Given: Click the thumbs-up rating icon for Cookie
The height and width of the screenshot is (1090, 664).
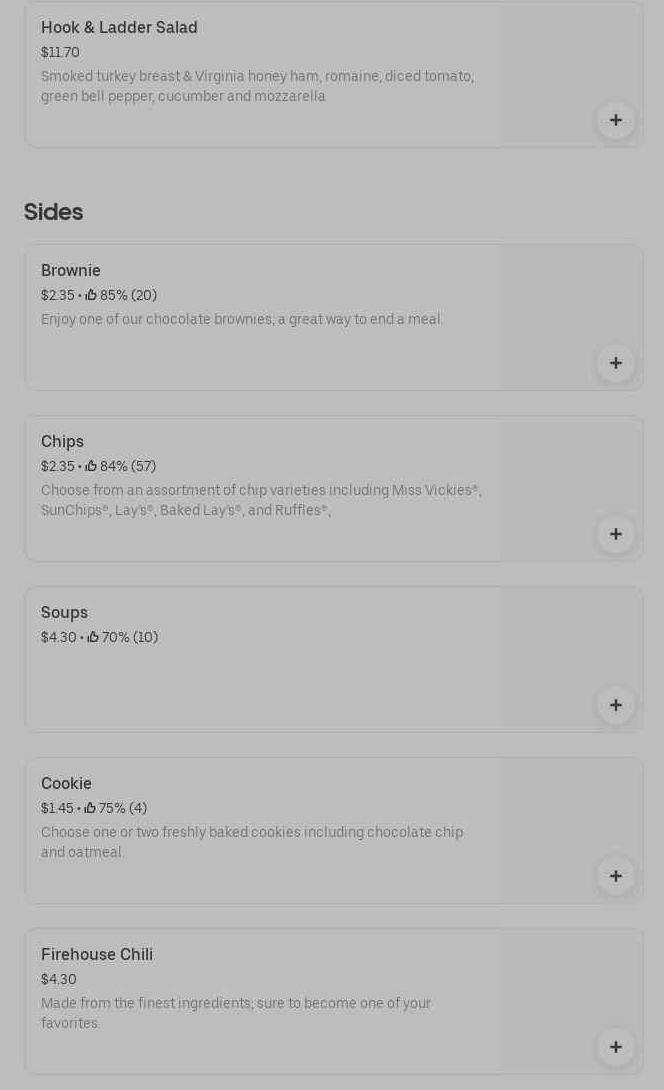Looking at the screenshot, I should point(90,808).
